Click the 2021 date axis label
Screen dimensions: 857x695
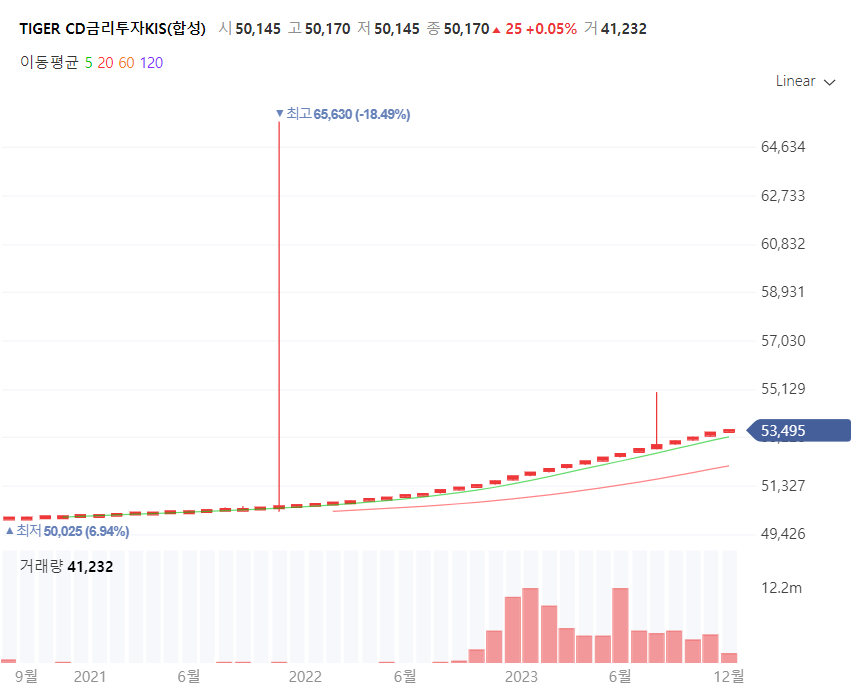pos(90,677)
